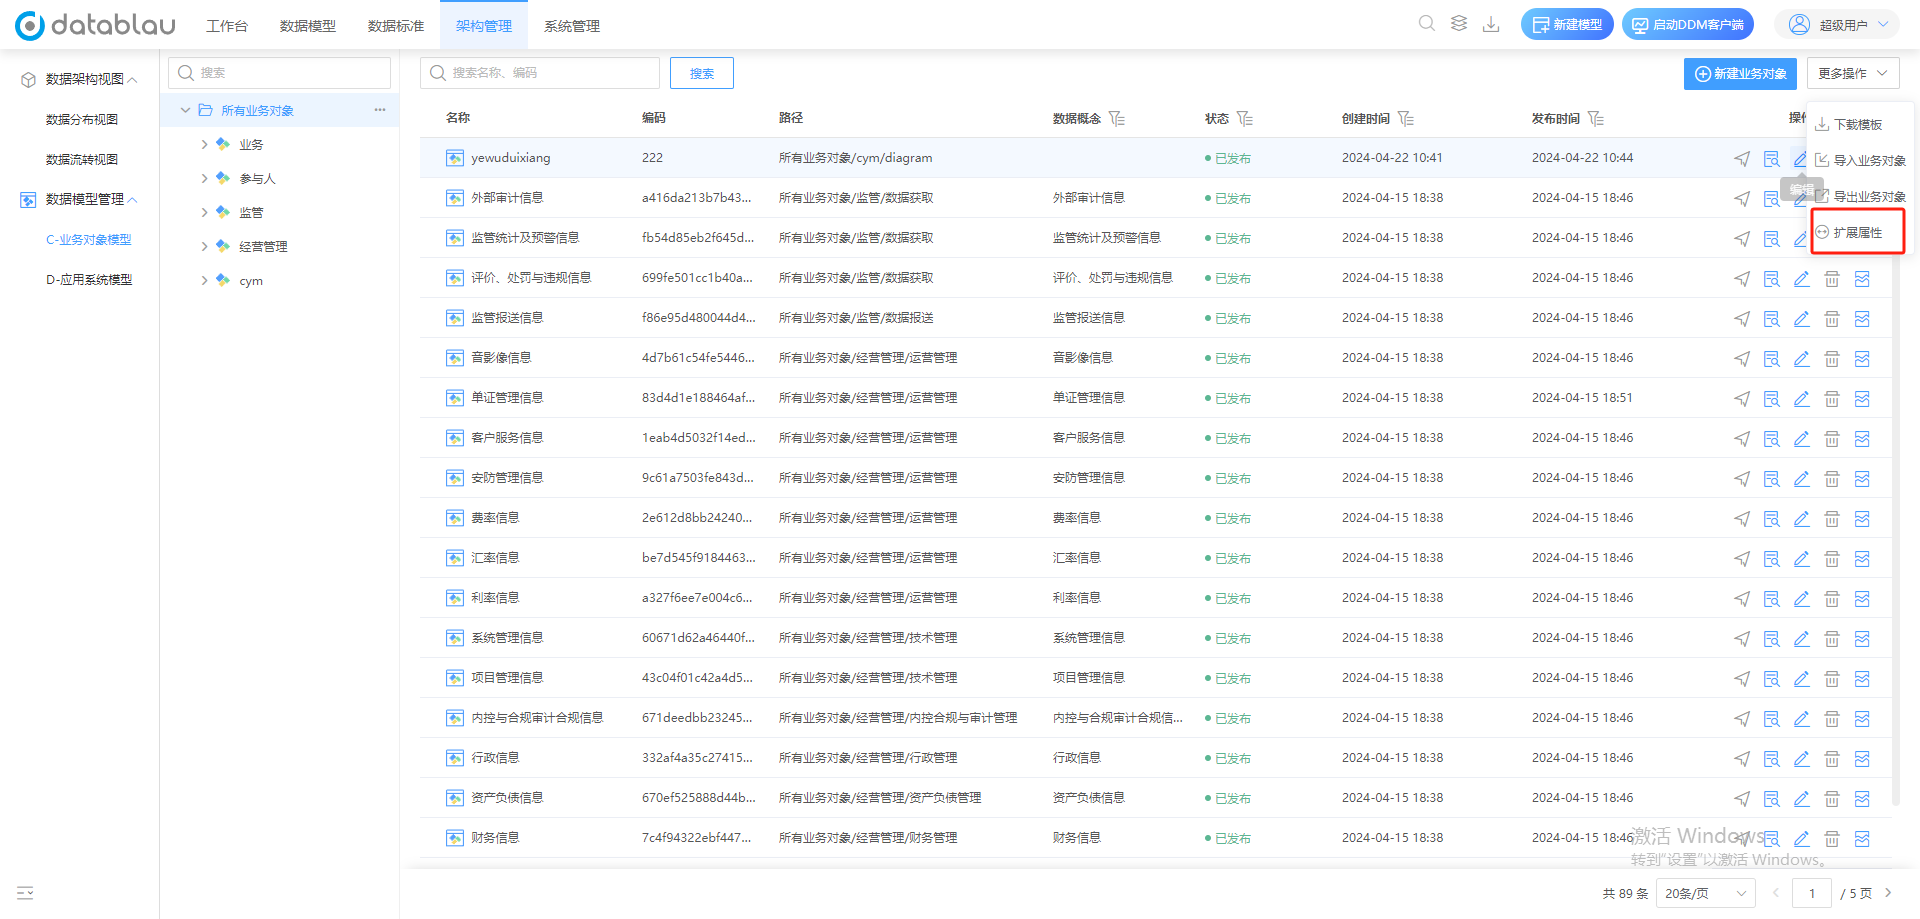This screenshot has width=1920, height=919.
Task: Click the last action icon in 音影像信息 row
Action: tap(1862, 359)
